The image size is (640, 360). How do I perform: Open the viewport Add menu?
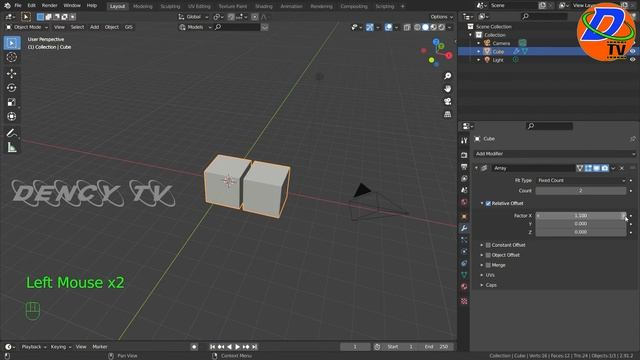(94, 27)
